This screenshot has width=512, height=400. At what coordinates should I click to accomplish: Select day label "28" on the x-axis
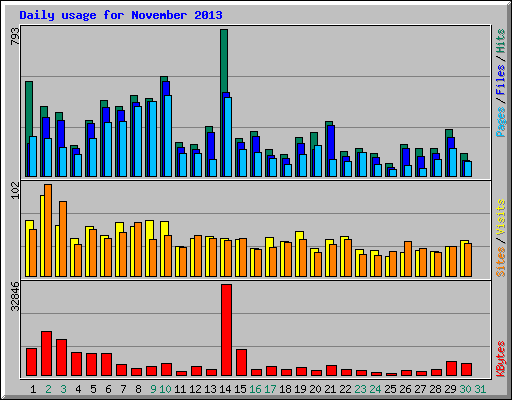435,389
